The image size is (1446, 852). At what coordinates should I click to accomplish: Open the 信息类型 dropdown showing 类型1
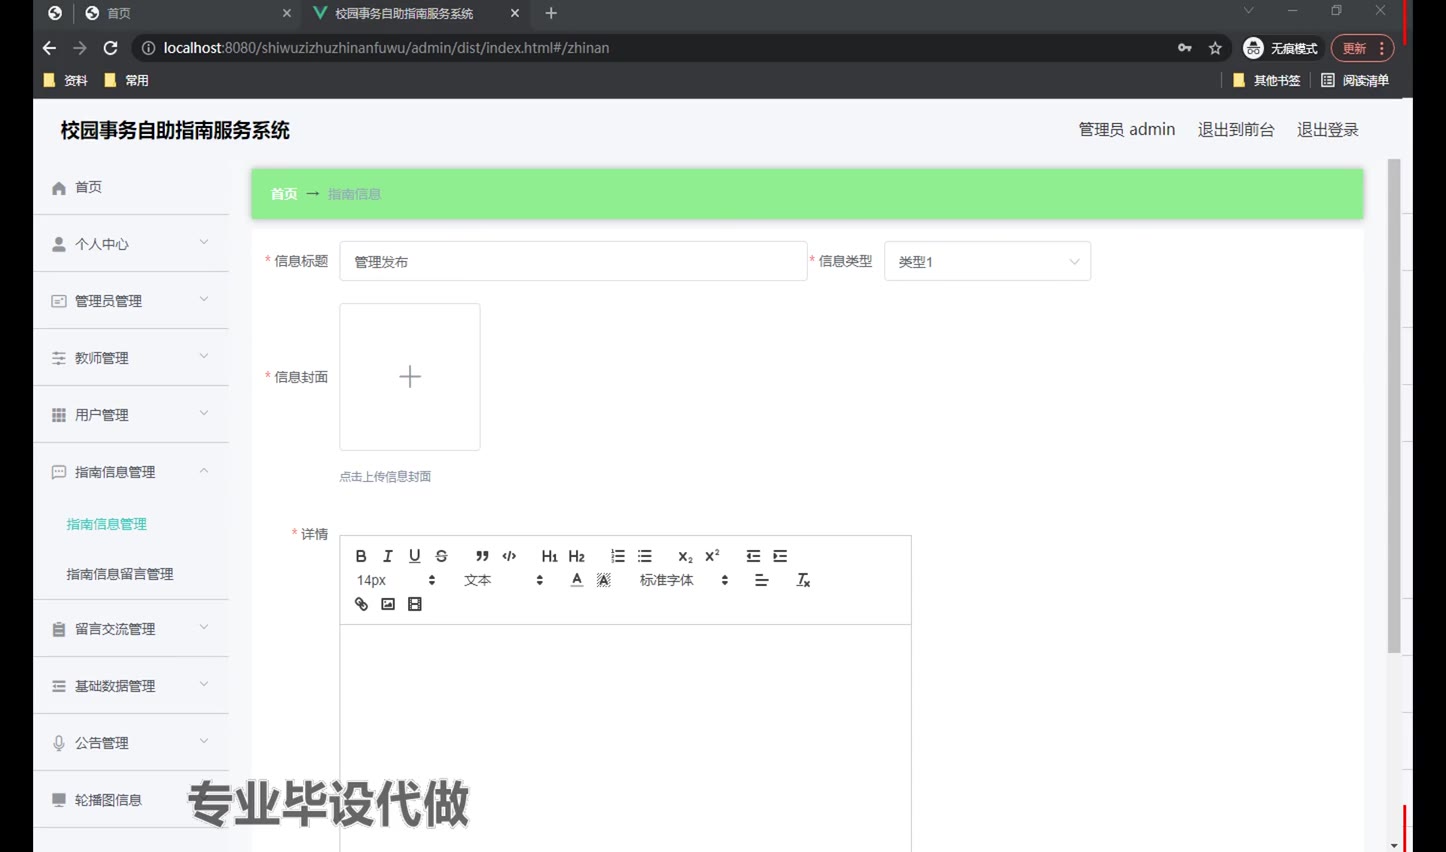pos(986,262)
